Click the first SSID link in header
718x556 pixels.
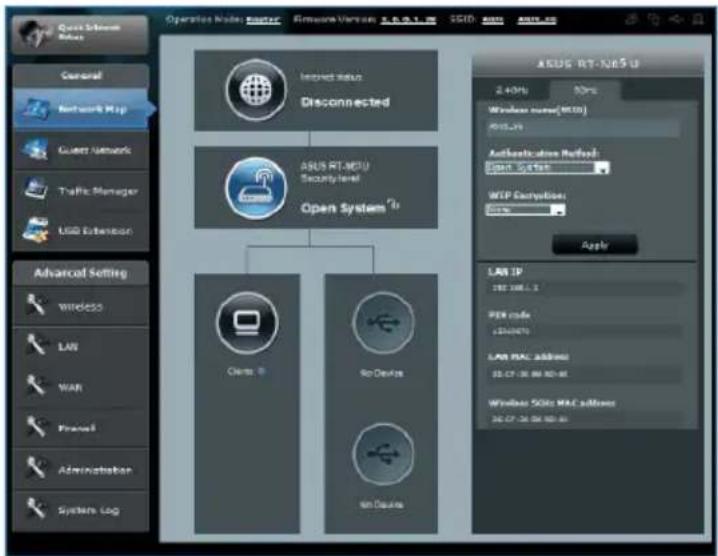click(493, 20)
